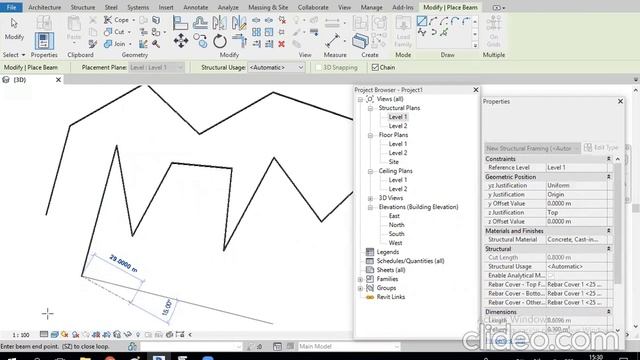Open the Select panel dropdown

point(14,55)
